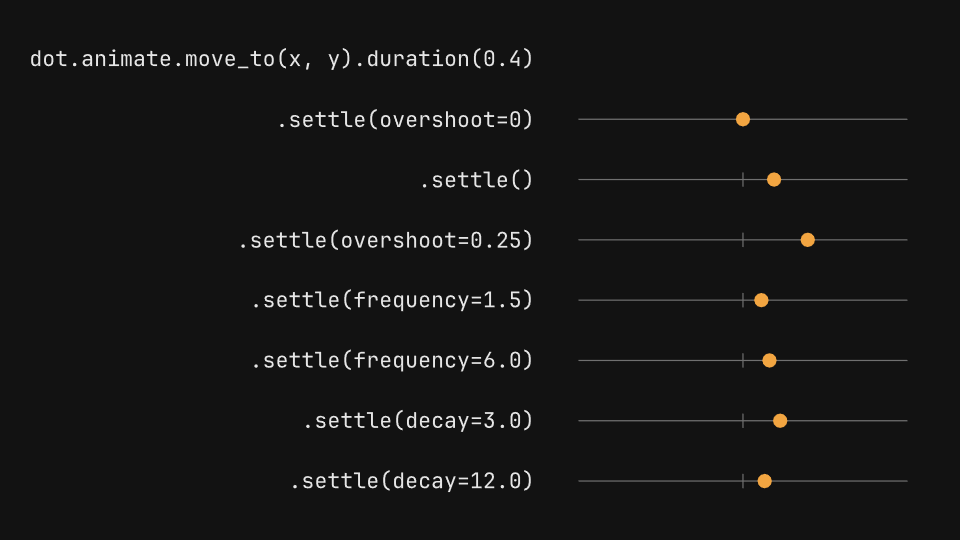The height and width of the screenshot is (540, 960).
Task: Click the .settle(frequency=1.5) label
Action: (x=392, y=300)
